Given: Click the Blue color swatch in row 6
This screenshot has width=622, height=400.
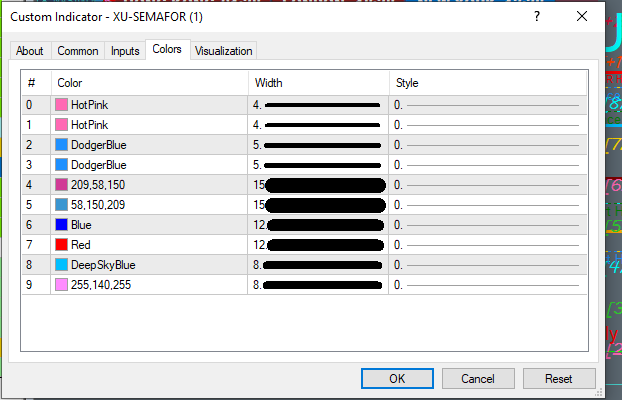Looking at the screenshot, I should pos(62,225).
